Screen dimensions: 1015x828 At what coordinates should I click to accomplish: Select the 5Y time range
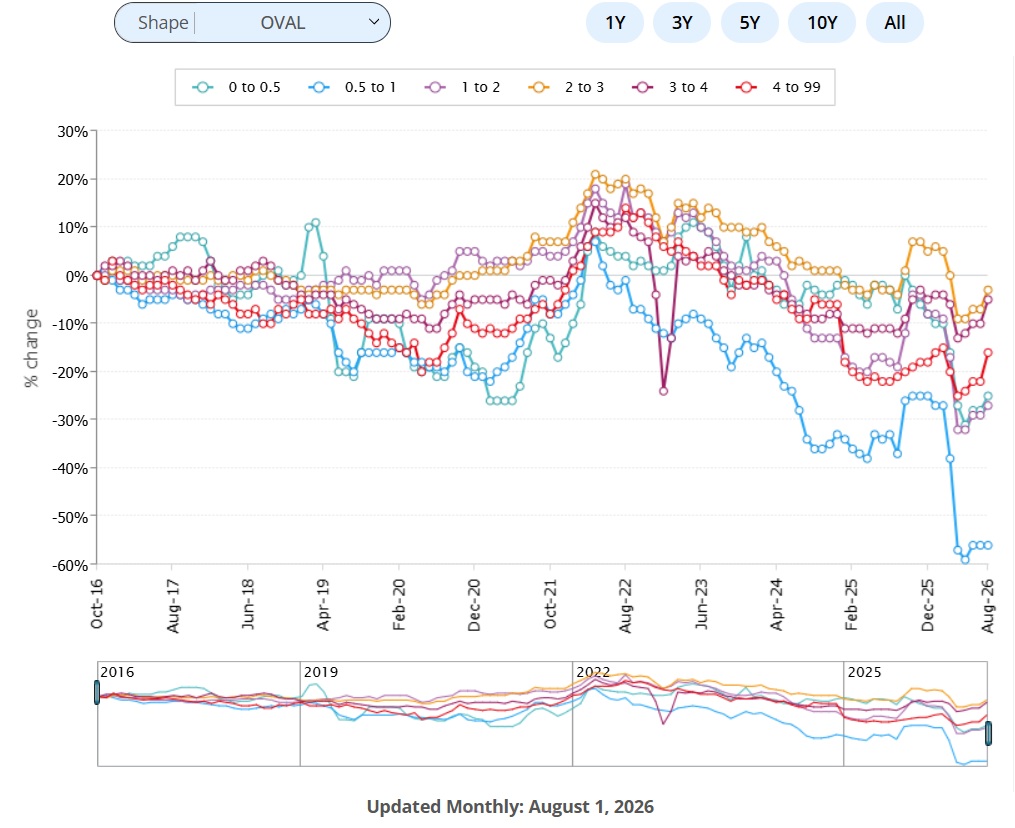(749, 23)
